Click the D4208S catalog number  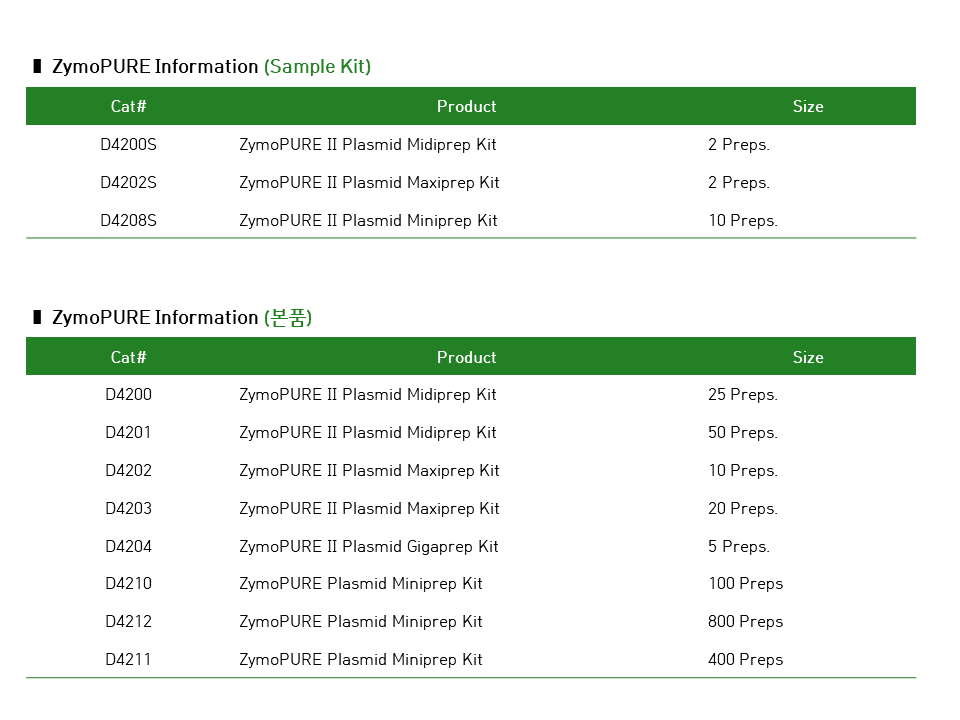click(128, 221)
